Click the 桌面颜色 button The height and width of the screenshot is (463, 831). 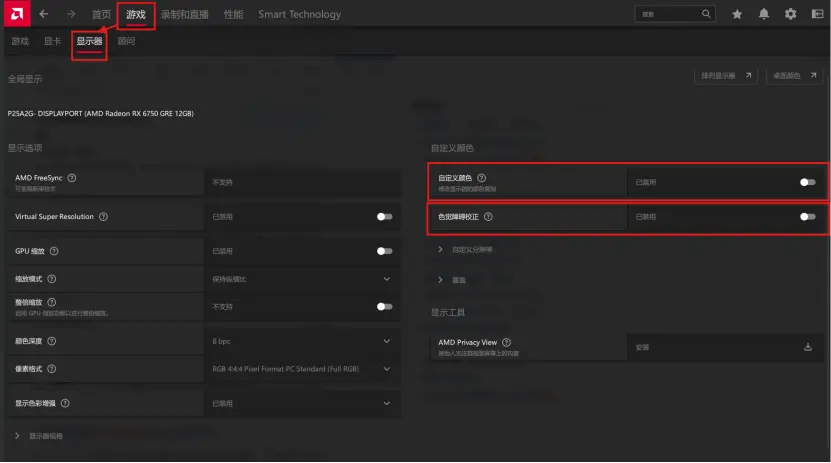795,76
